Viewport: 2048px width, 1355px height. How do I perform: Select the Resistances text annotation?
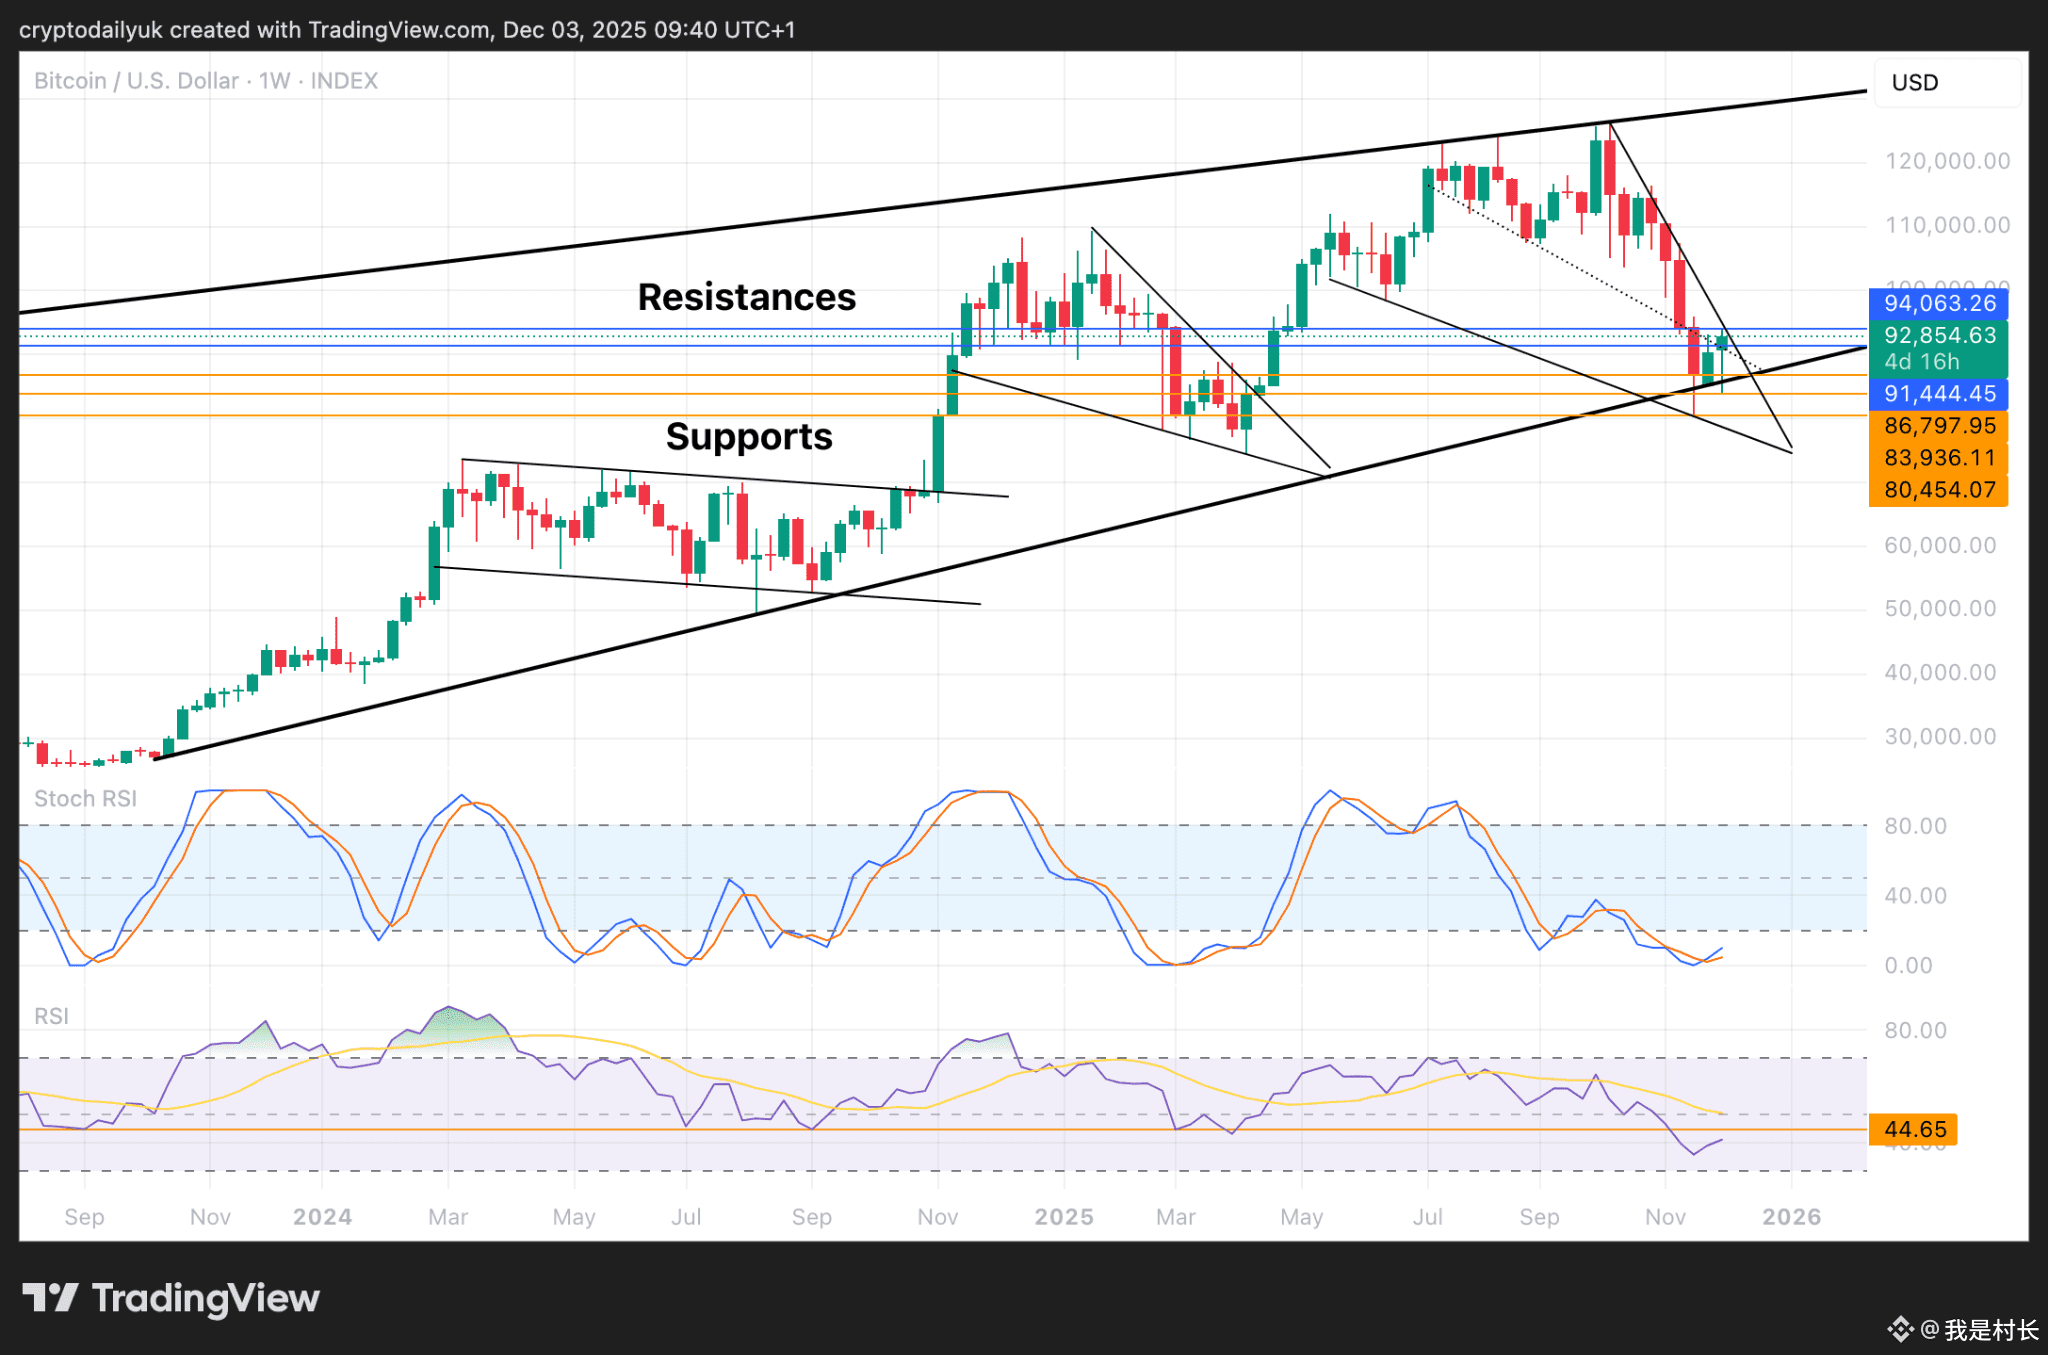pyautogui.click(x=746, y=297)
